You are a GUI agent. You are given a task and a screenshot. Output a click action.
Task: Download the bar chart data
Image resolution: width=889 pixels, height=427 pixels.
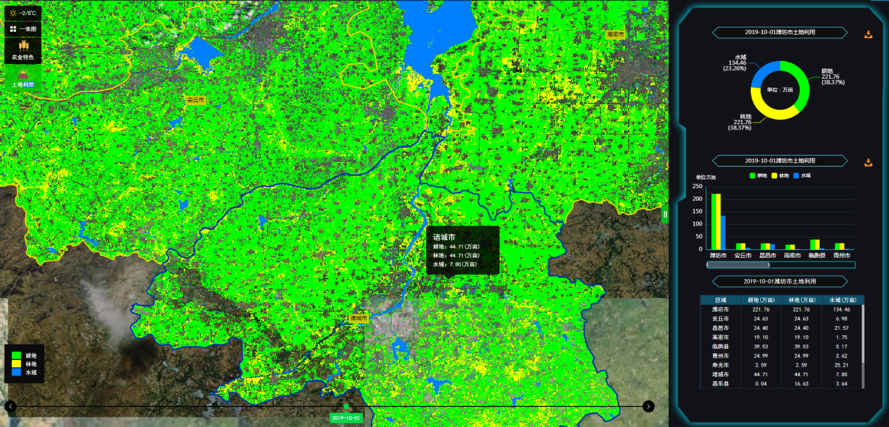click(868, 162)
